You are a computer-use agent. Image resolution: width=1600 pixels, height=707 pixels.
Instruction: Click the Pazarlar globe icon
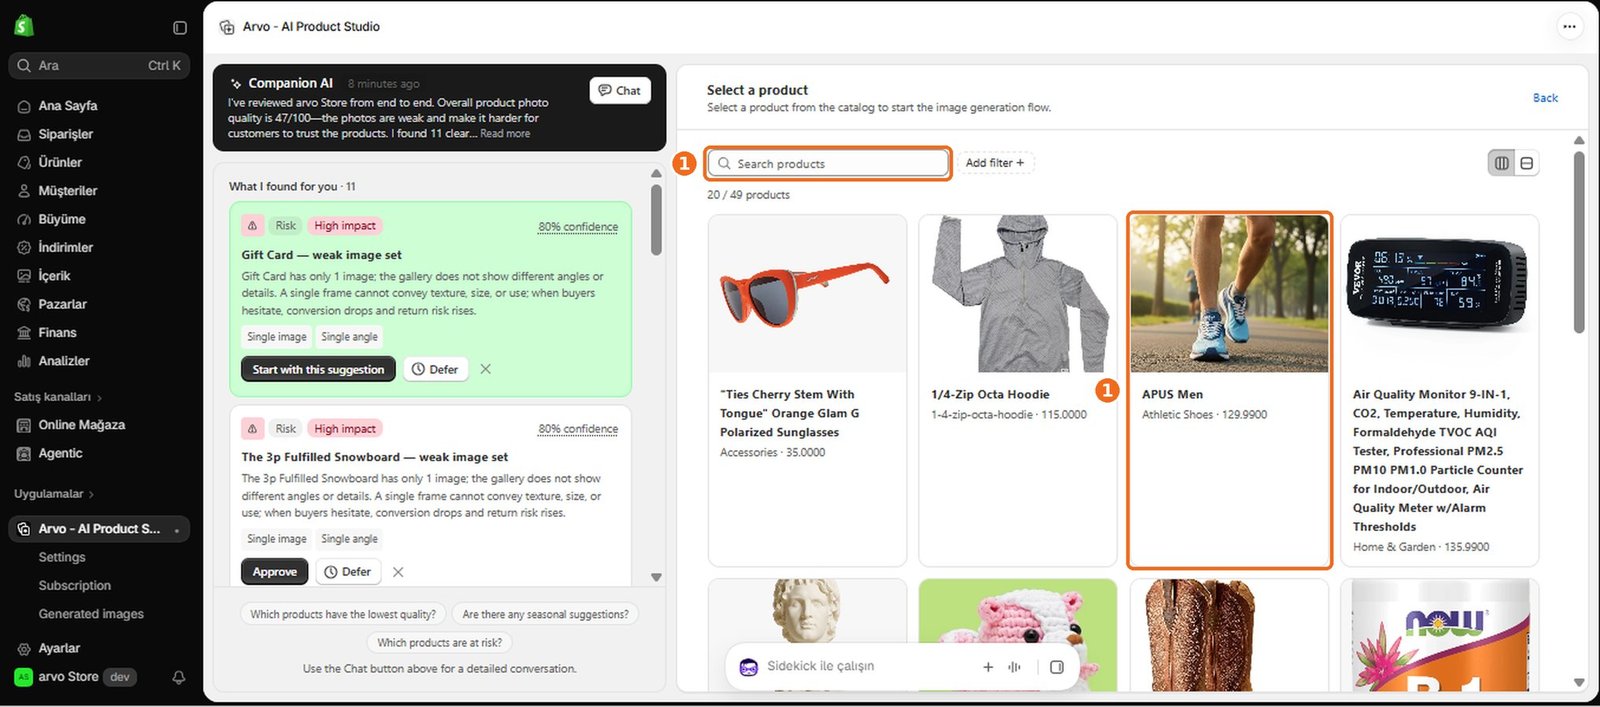[24, 304]
